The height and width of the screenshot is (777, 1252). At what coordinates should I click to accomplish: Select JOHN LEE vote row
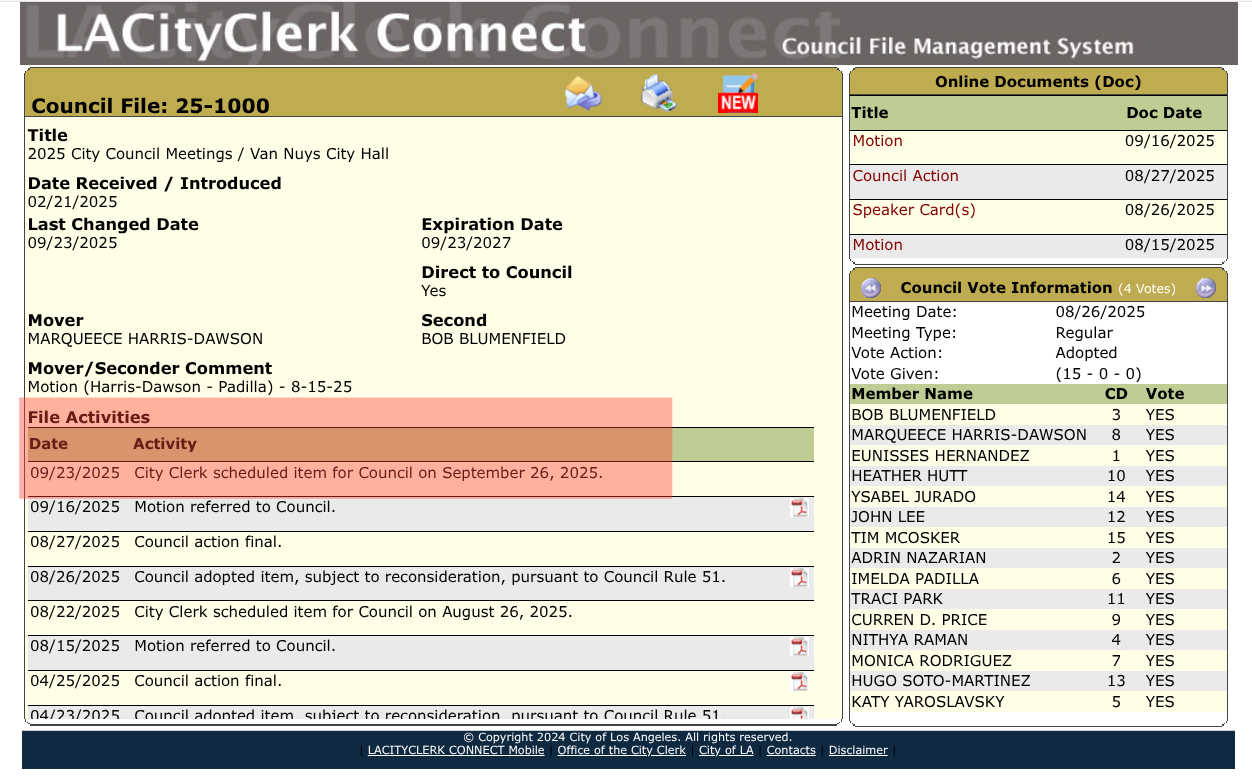[1038, 517]
